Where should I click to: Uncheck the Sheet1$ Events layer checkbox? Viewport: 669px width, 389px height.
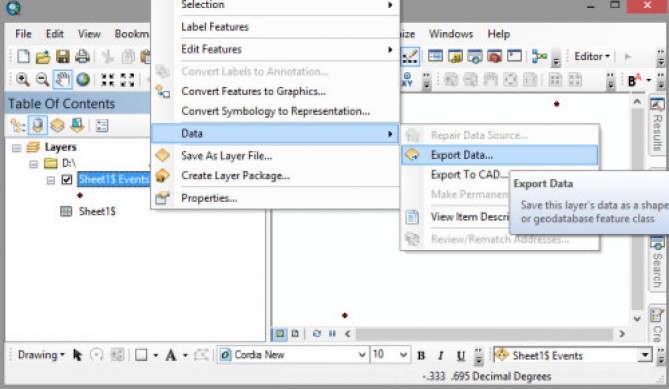[x=67, y=179]
